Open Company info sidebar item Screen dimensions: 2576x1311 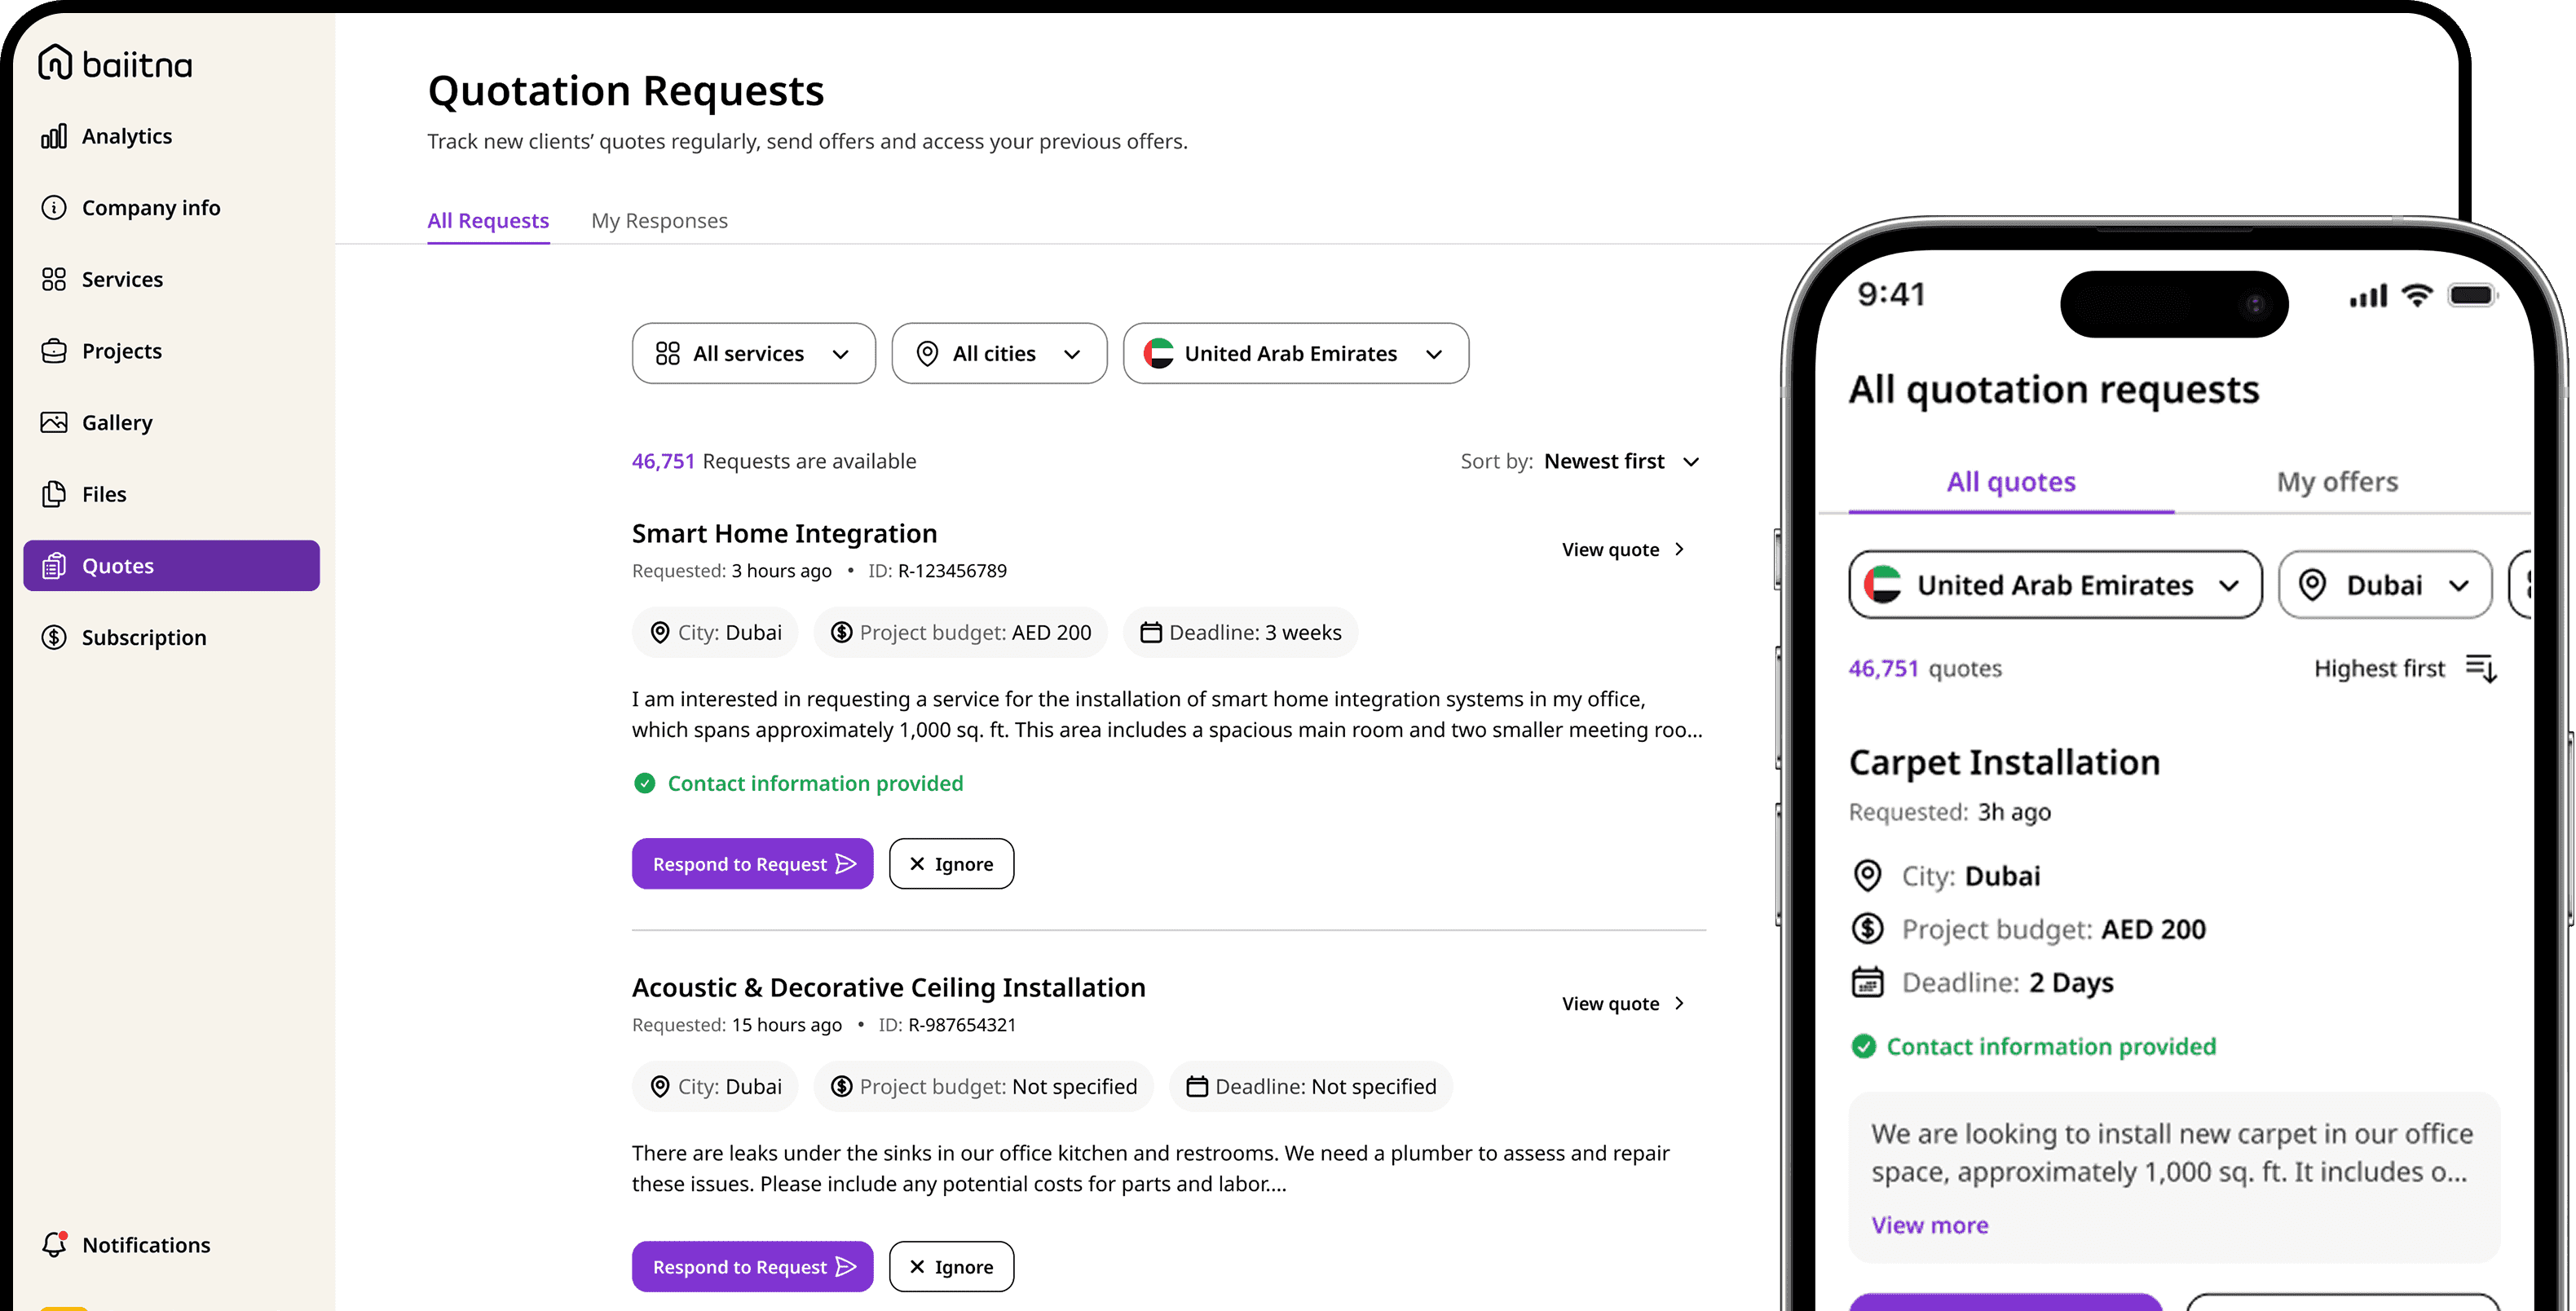pyautogui.click(x=131, y=208)
